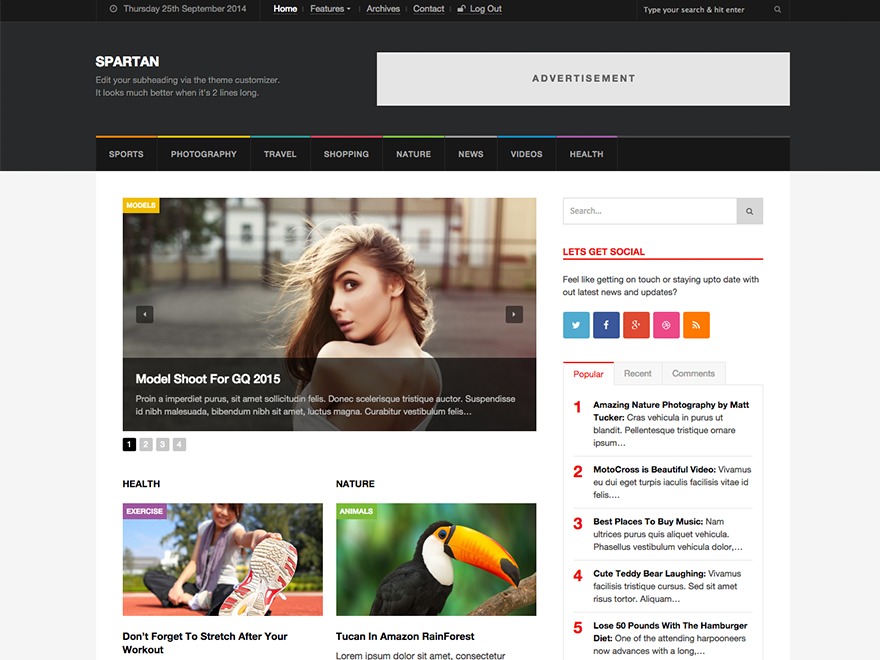Viewport: 880px width, 660px height.
Task: Click the Dribbble social icon
Action: coord(666,325)
